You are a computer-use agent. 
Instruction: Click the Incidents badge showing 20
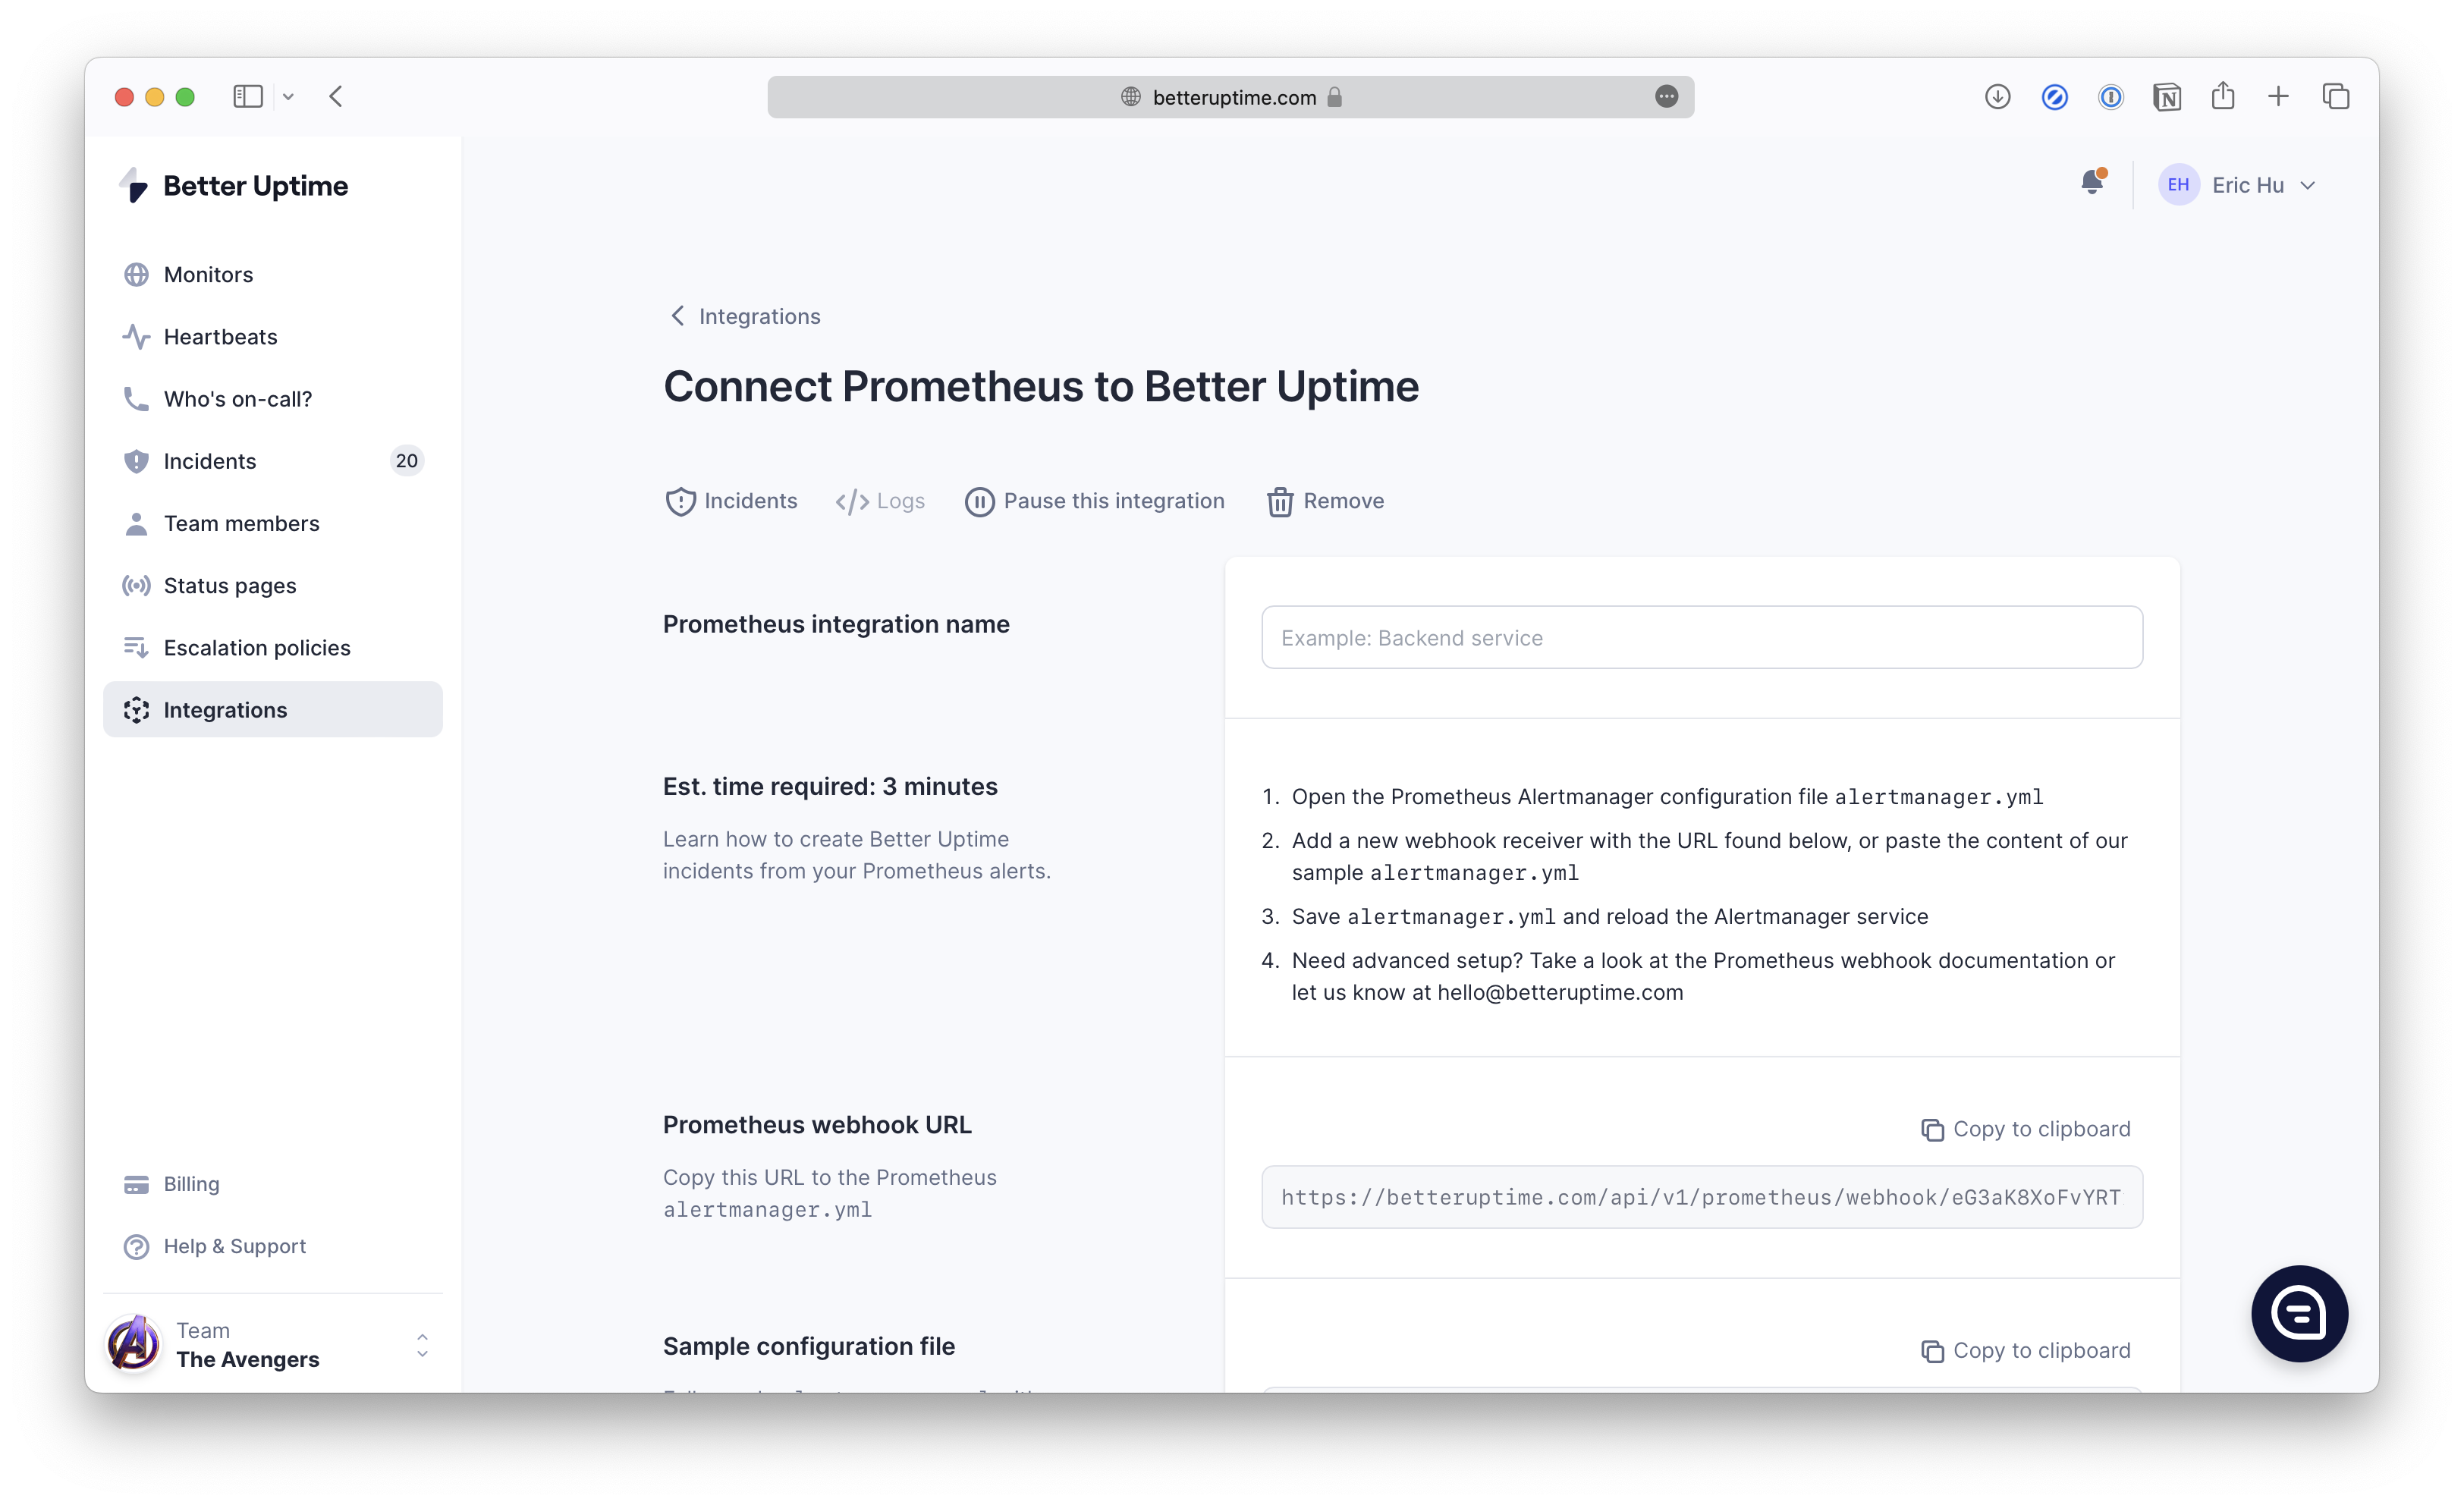pos(407,461)
